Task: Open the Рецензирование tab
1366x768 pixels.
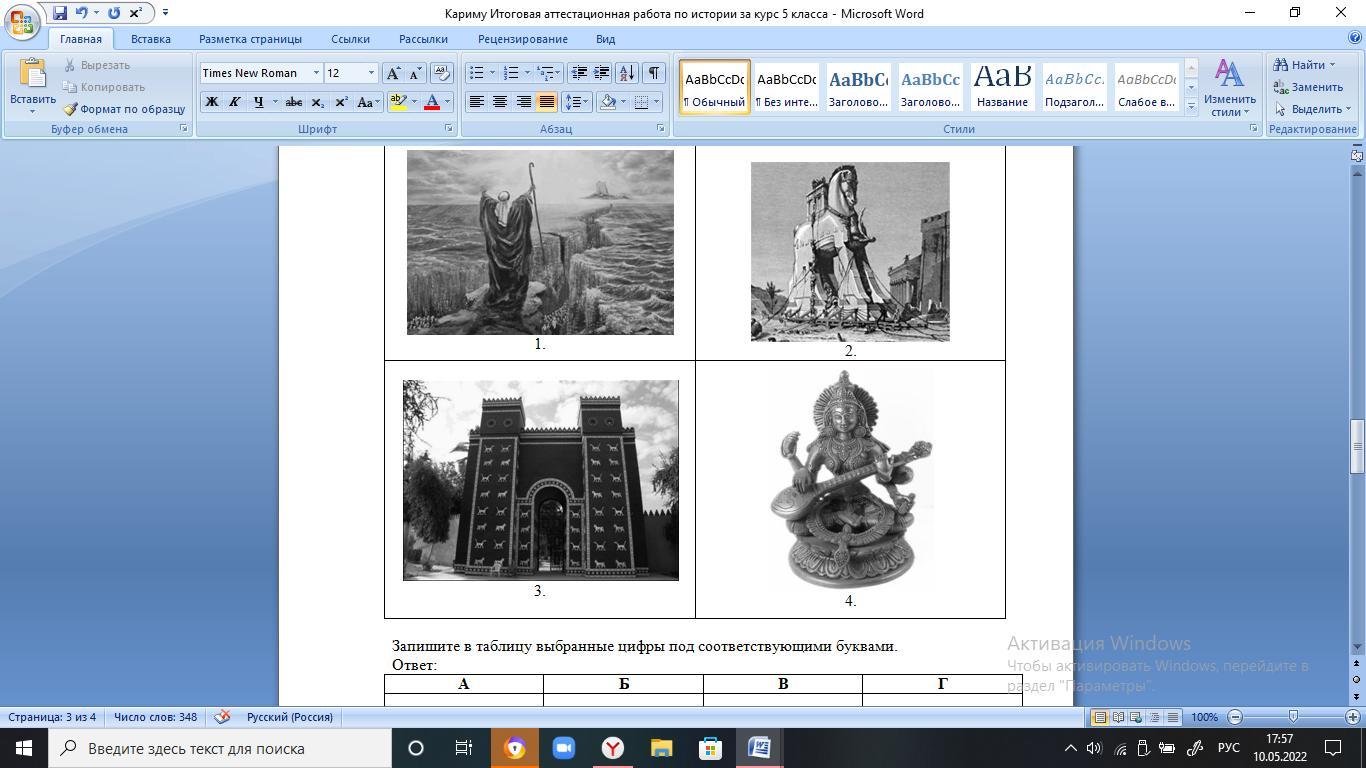Action: [522, 39]
